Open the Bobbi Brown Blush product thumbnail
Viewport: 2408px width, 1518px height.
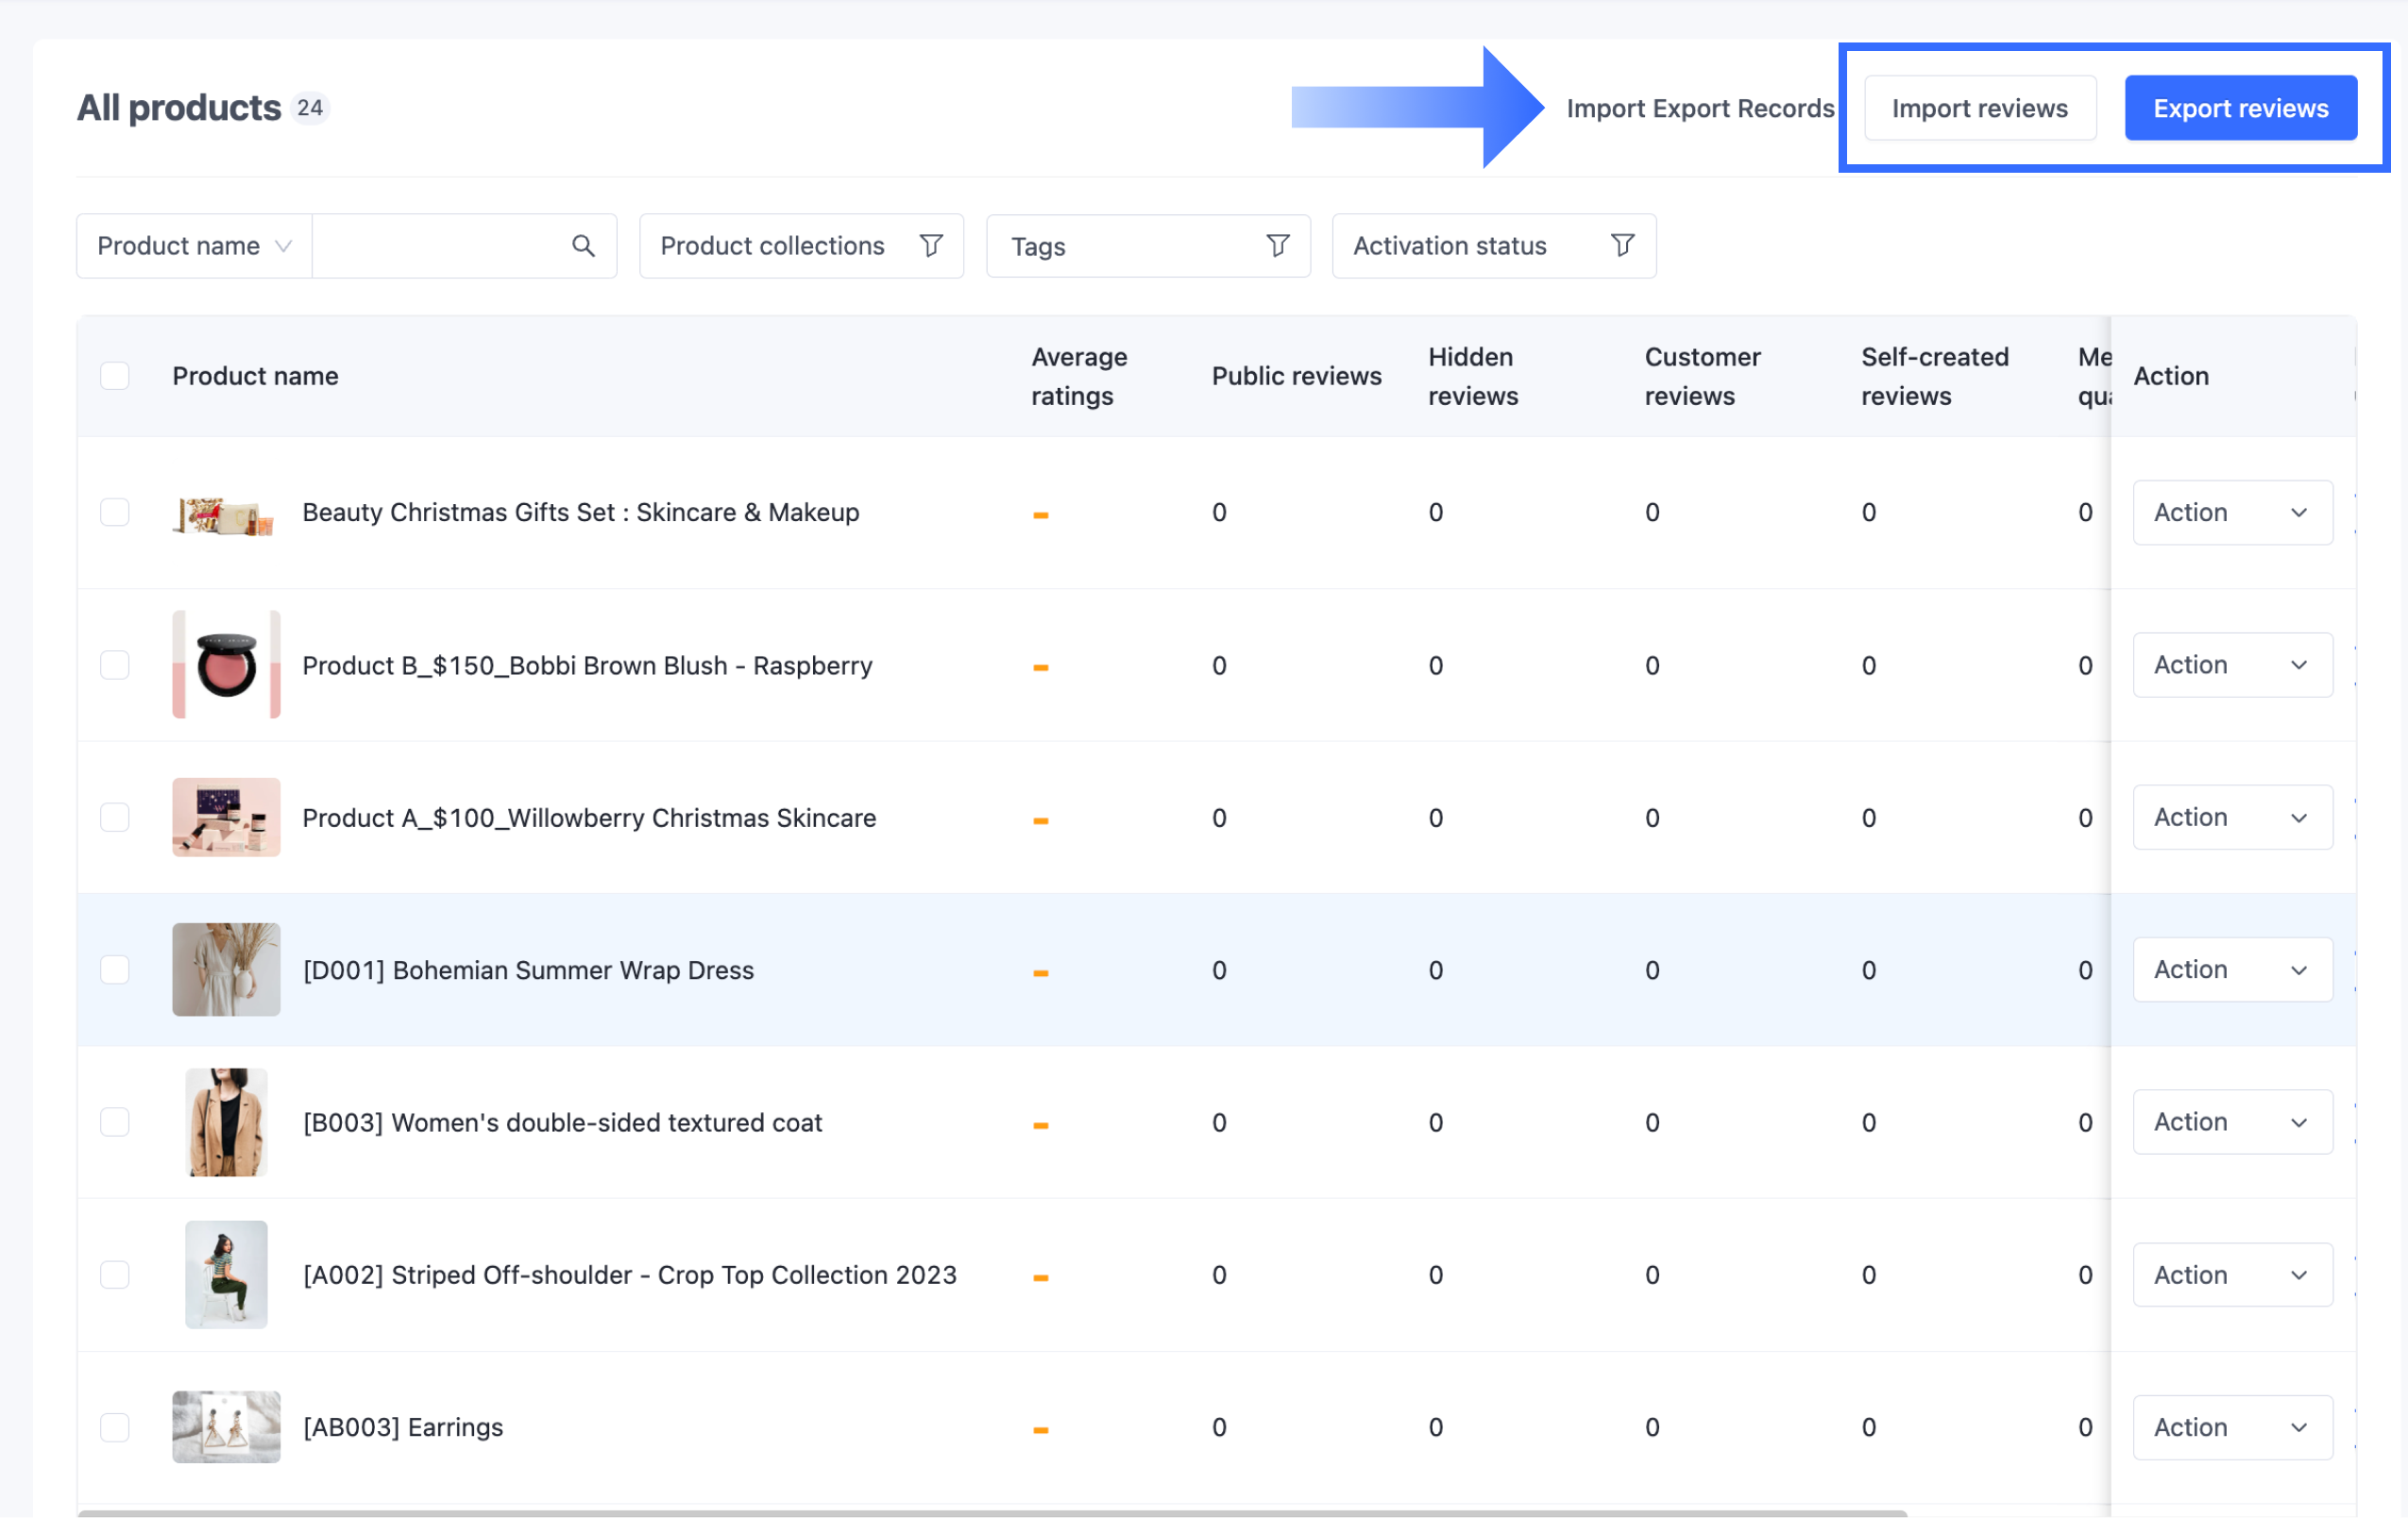coord(226,665)
